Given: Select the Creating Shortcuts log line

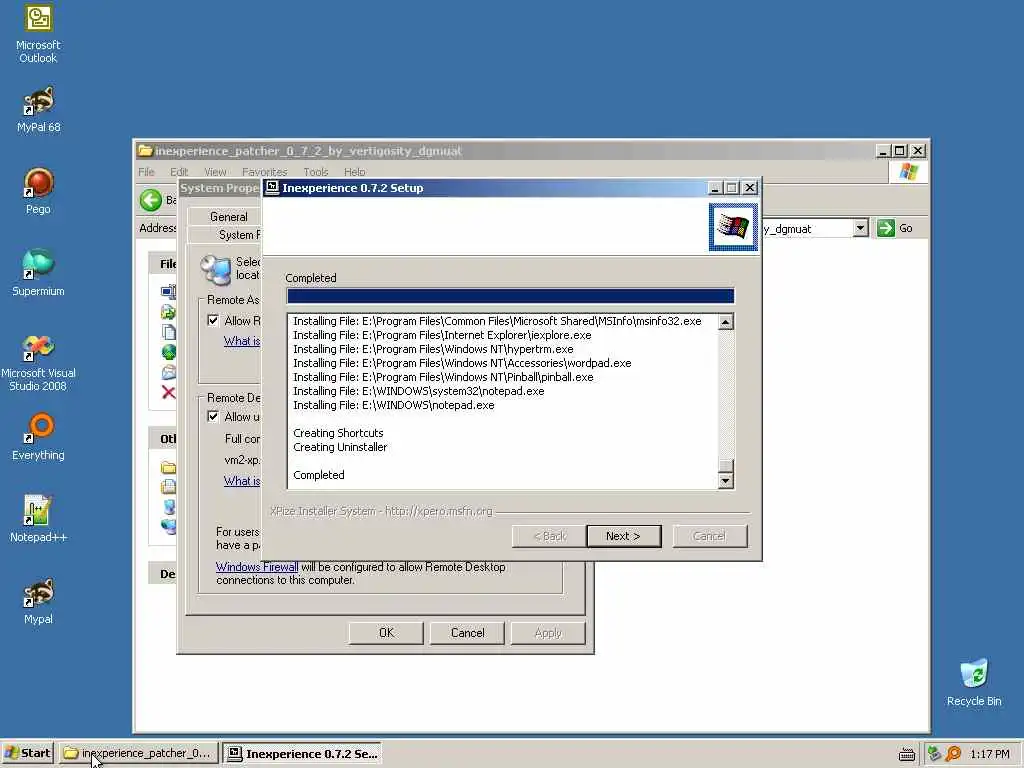Looking at the screenshot, I should click(x=338, y=433).
